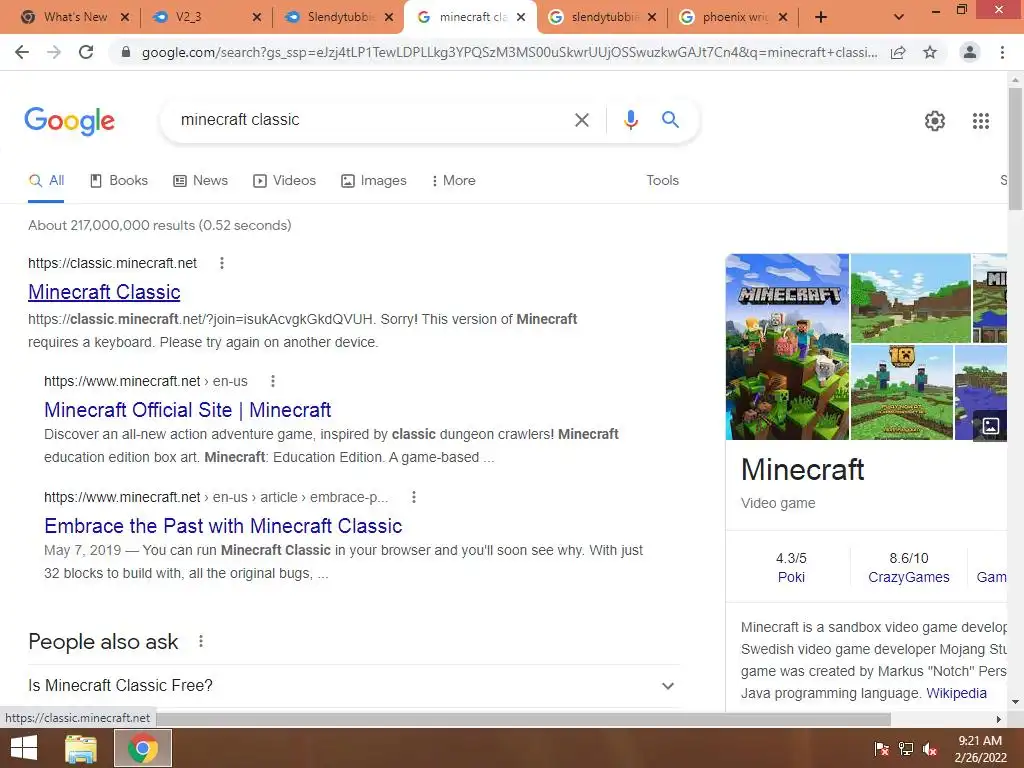Viewport: 1024px width, 768px height.
Task: Select the Images search filter
Action: [x=374, y=181]
